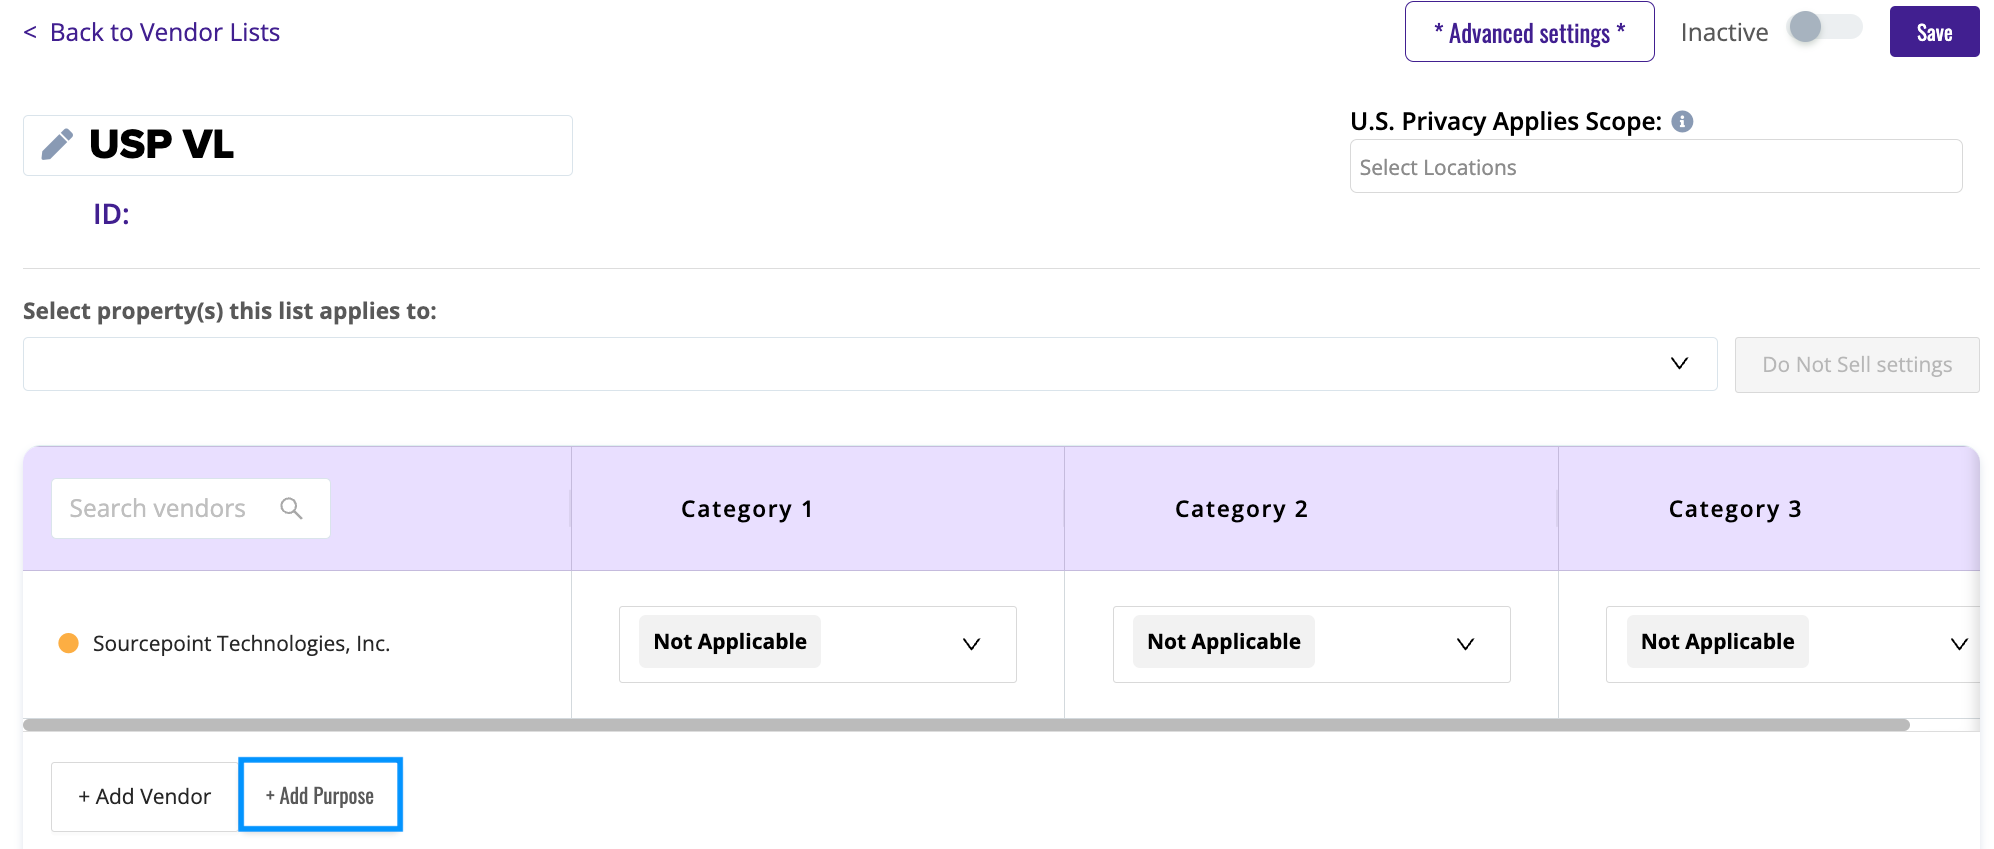This screenshot has width=1994, height=849.
Task: Click Do Not Sell settings button
Action: coord(1857,365)
